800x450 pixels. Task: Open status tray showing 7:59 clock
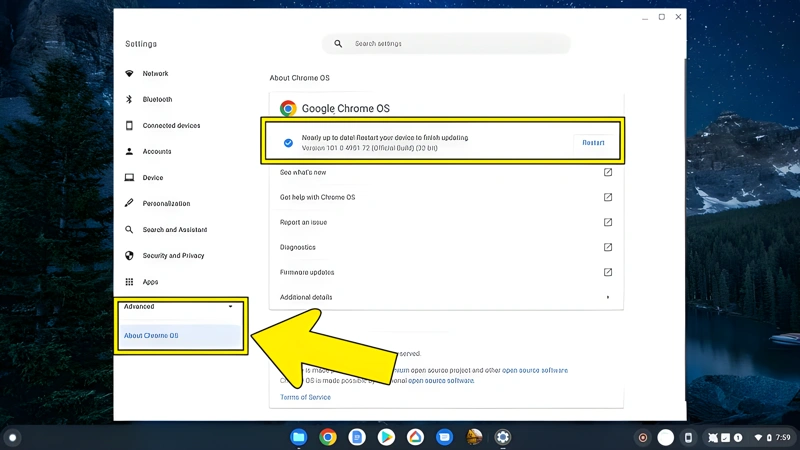(x=774, y=438)
